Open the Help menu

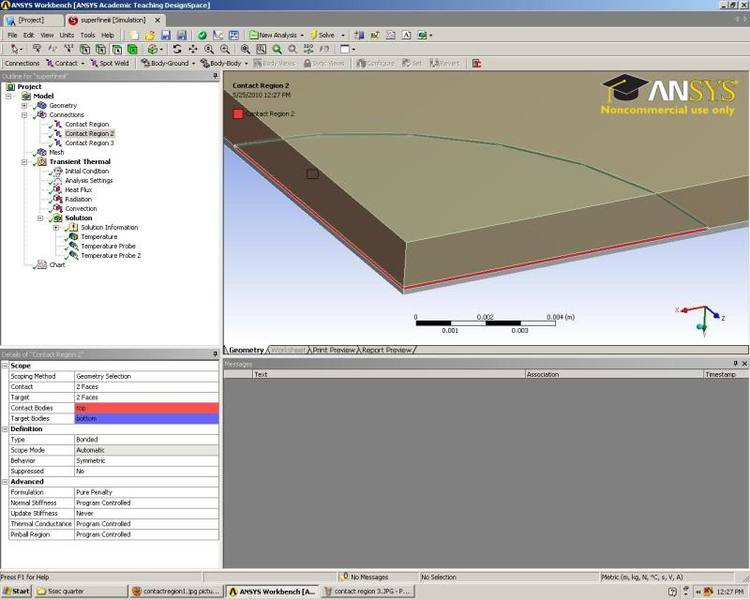[108, 35]
